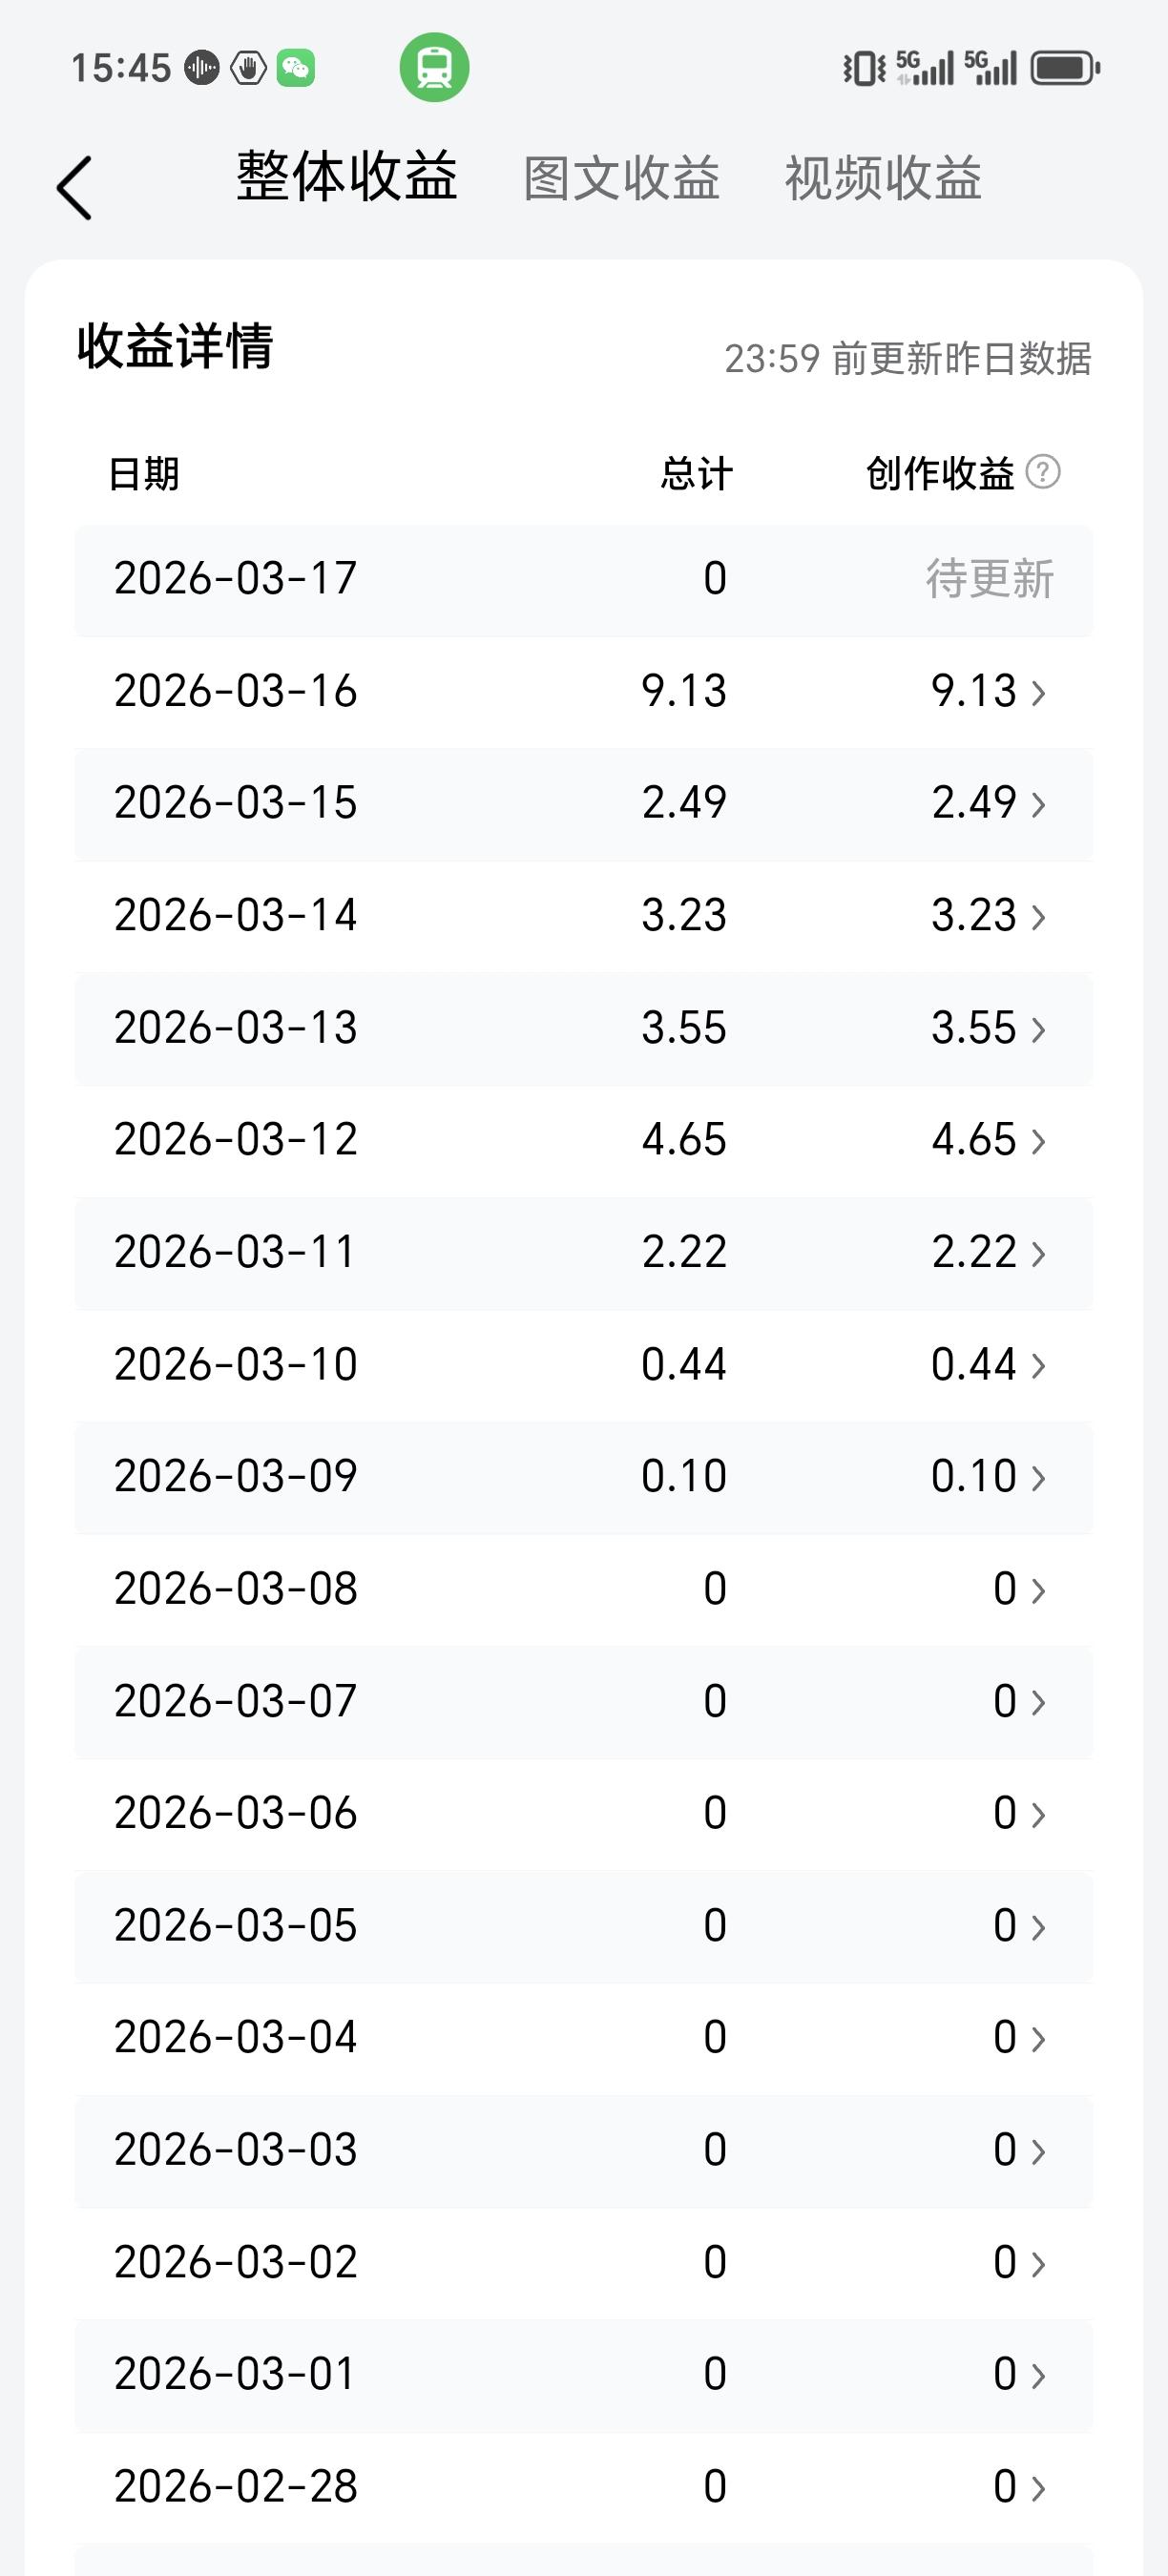Switch to the 视频收益 tab
This screenshot has height=2576, width=1168.
point(883,179)
